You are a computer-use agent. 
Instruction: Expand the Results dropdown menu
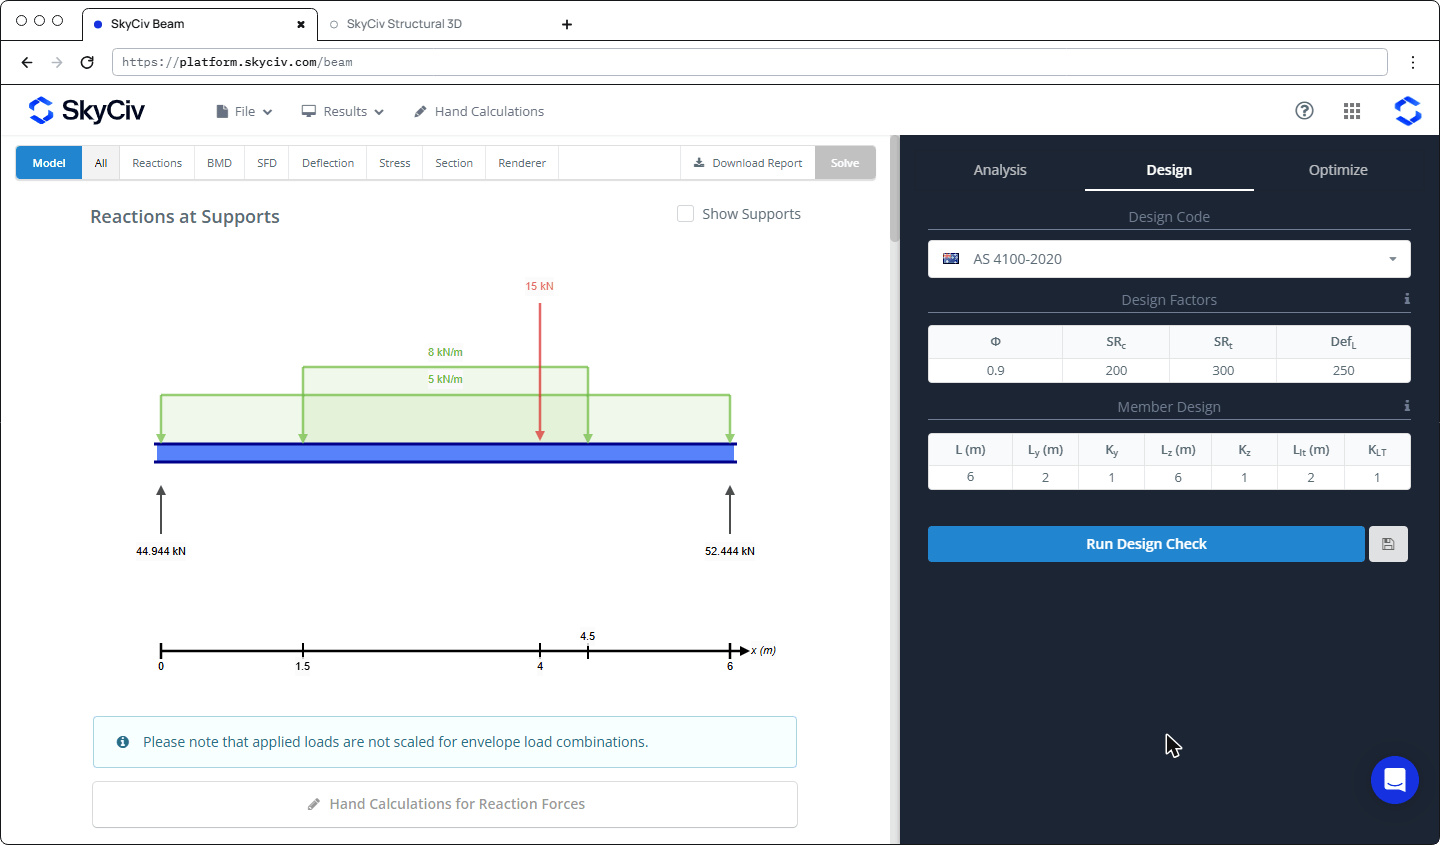pos(343,111)
